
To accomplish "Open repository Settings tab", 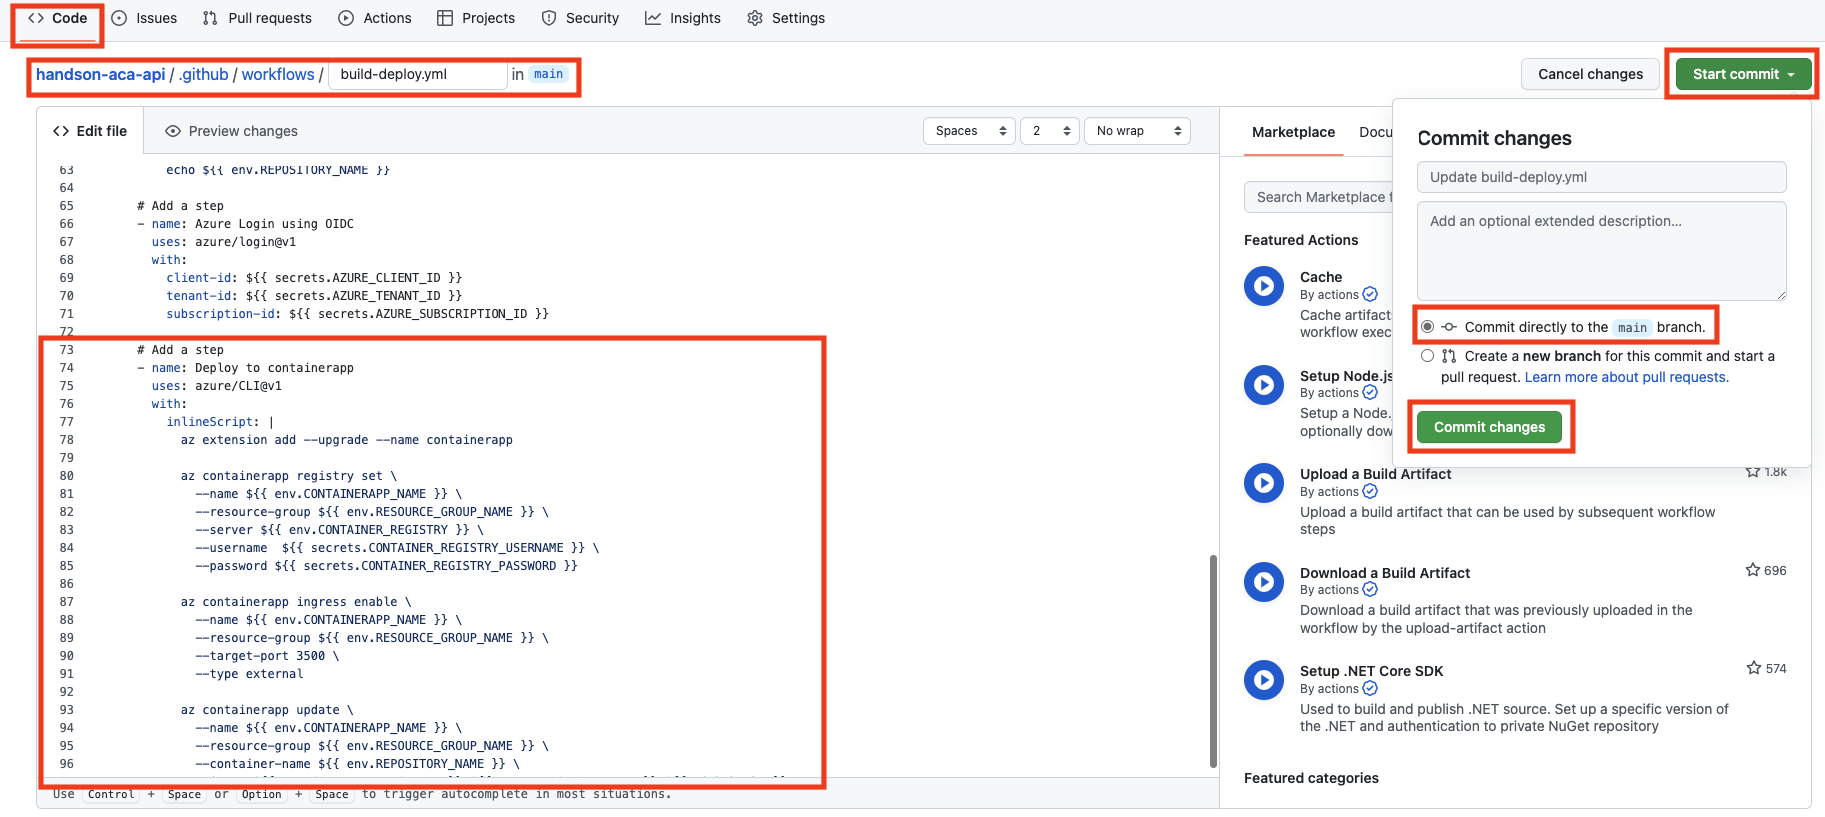I will coord(786,18).
